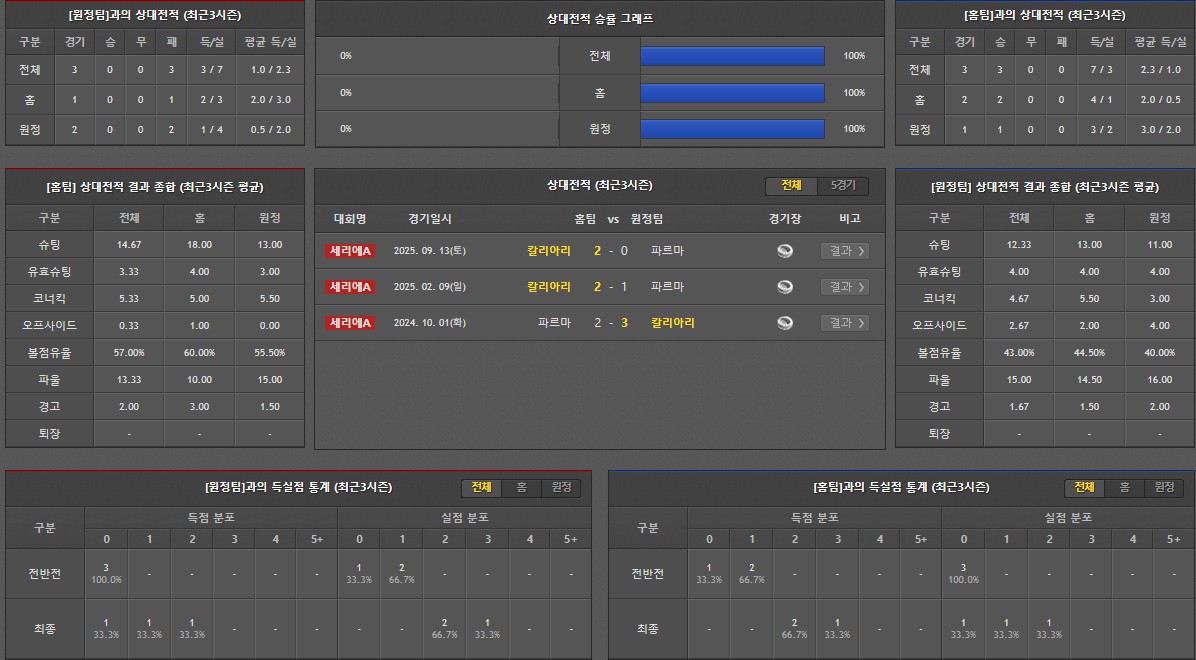Click stadium icon for 2025. 09. 13 match
Image resolution: width=1196 pixels, height=660 pixels.
tap(785, 251)
